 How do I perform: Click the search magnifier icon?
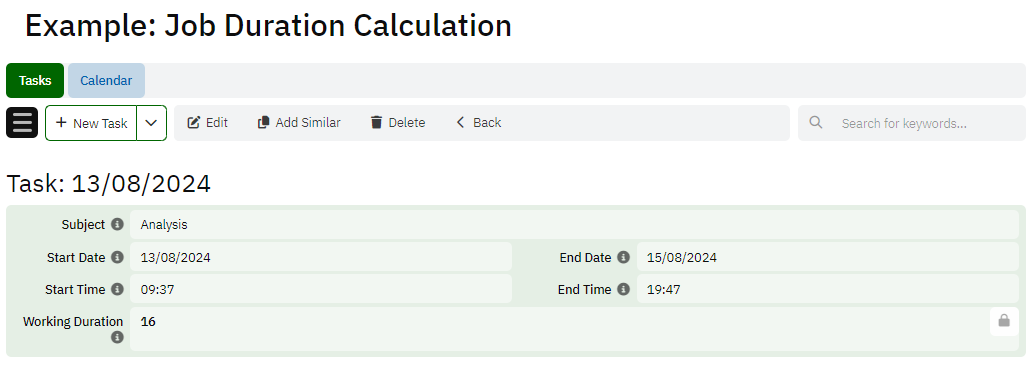coord(816,122)
